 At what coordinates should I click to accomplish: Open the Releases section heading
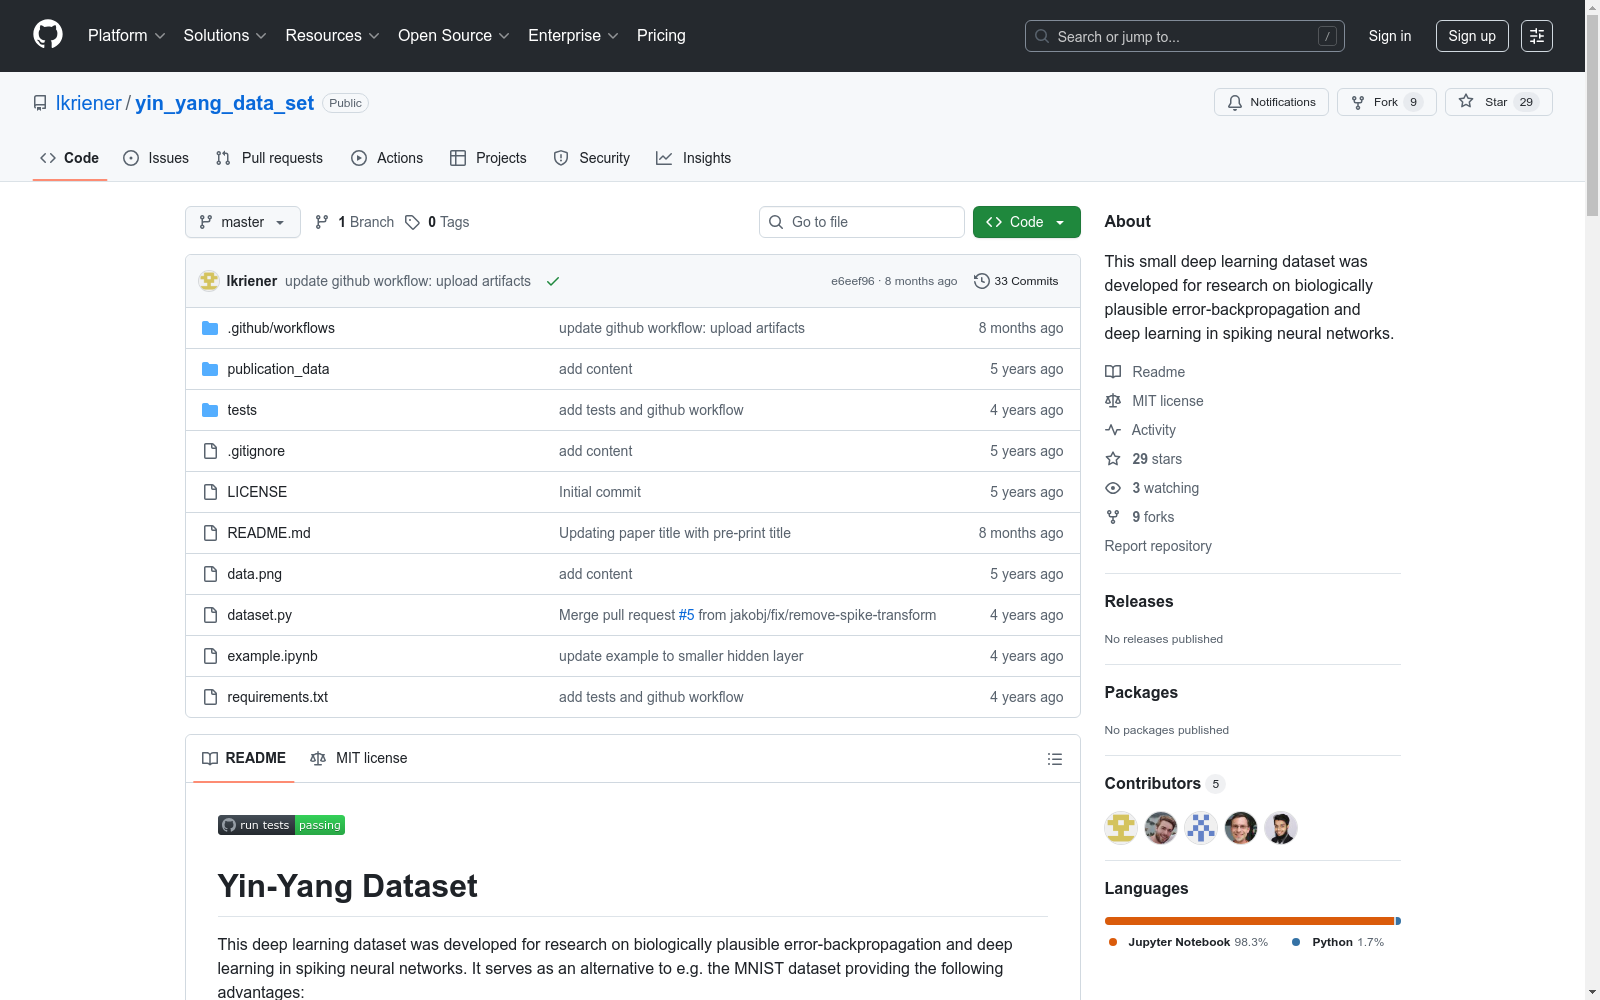pyautogui.click(x=1139, y=601)
